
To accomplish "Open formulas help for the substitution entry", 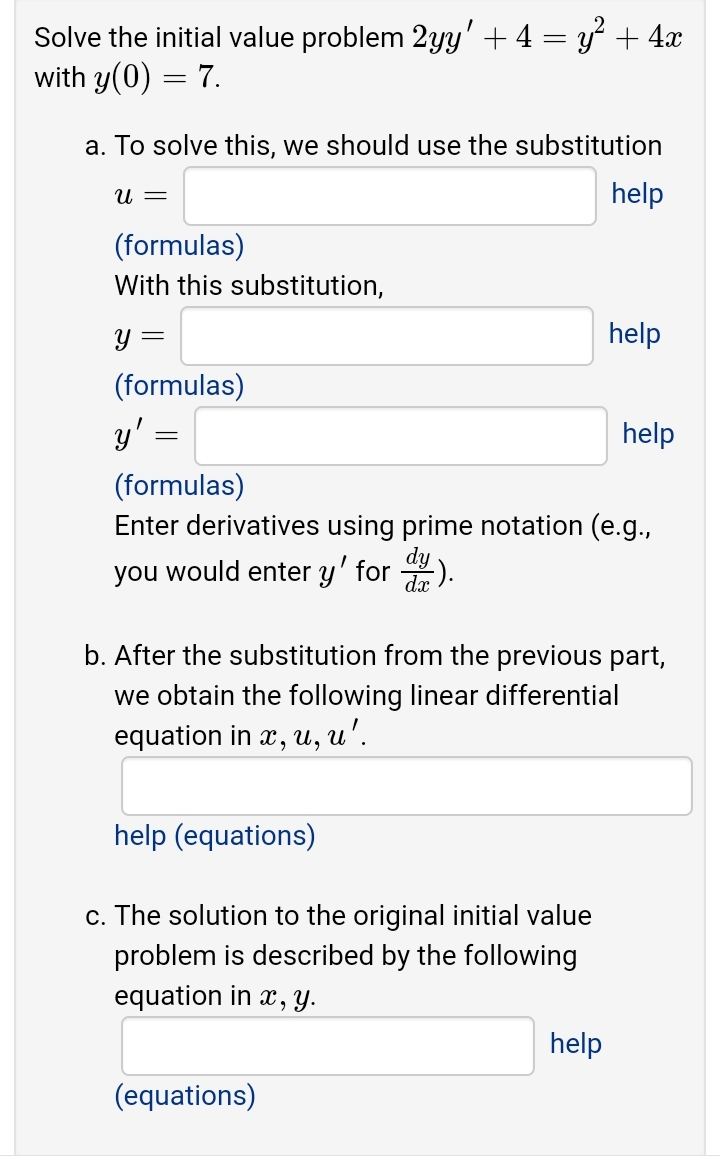I will (x=178, y=246).
